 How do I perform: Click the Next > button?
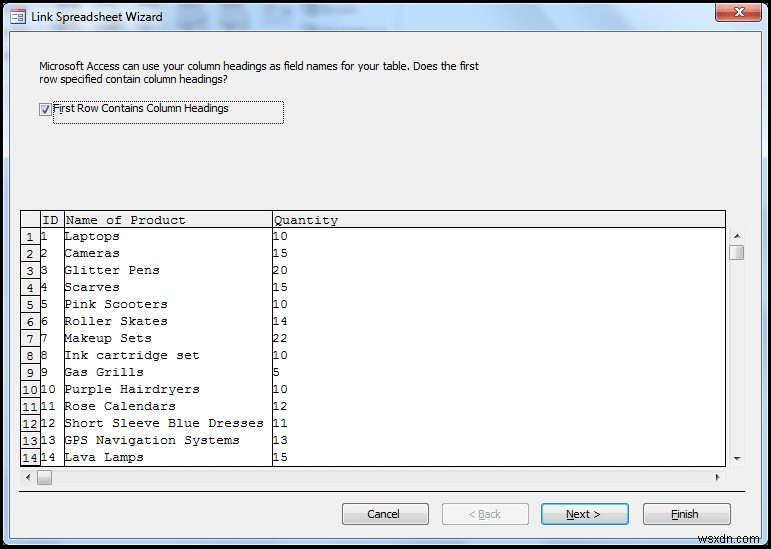585,514
